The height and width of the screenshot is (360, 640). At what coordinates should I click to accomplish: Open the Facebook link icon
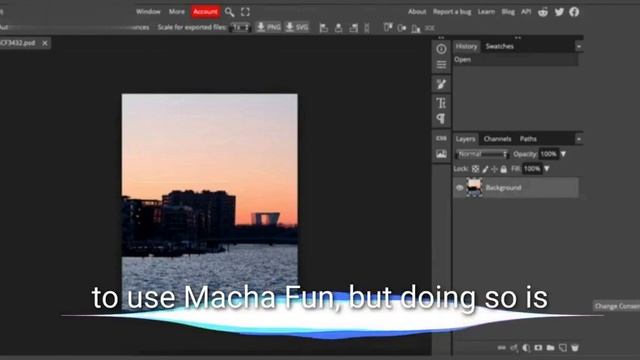[574, 12]
